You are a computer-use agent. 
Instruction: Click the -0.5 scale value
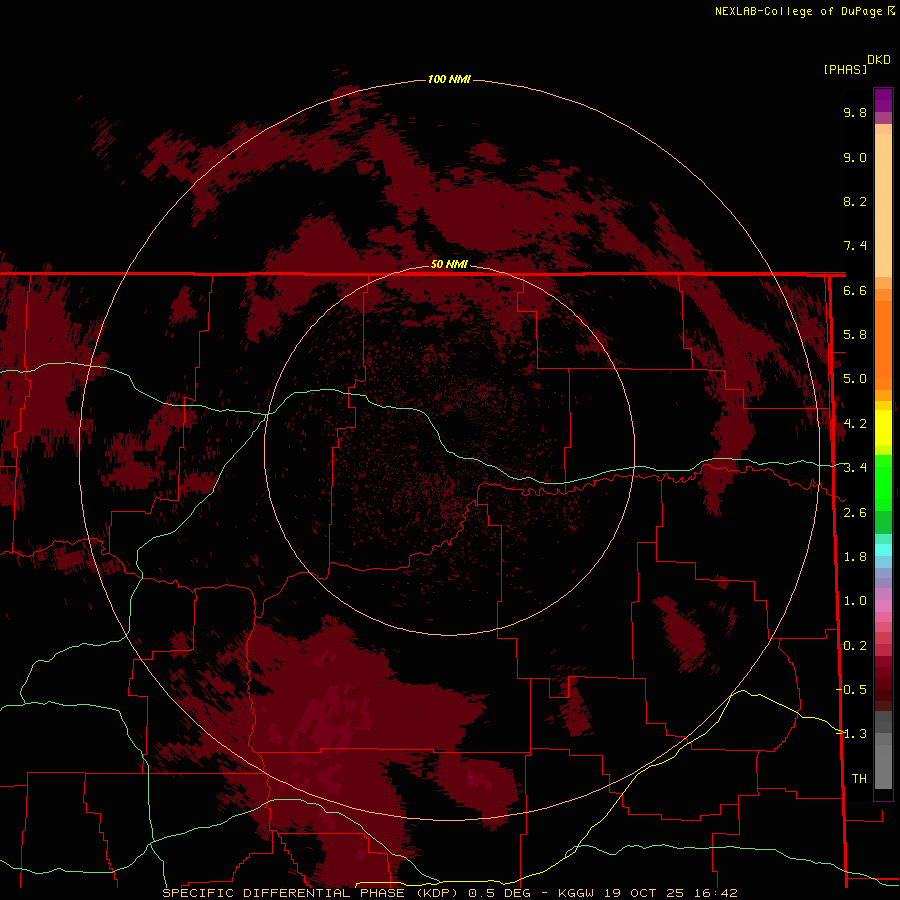click(x=851, y=690)
